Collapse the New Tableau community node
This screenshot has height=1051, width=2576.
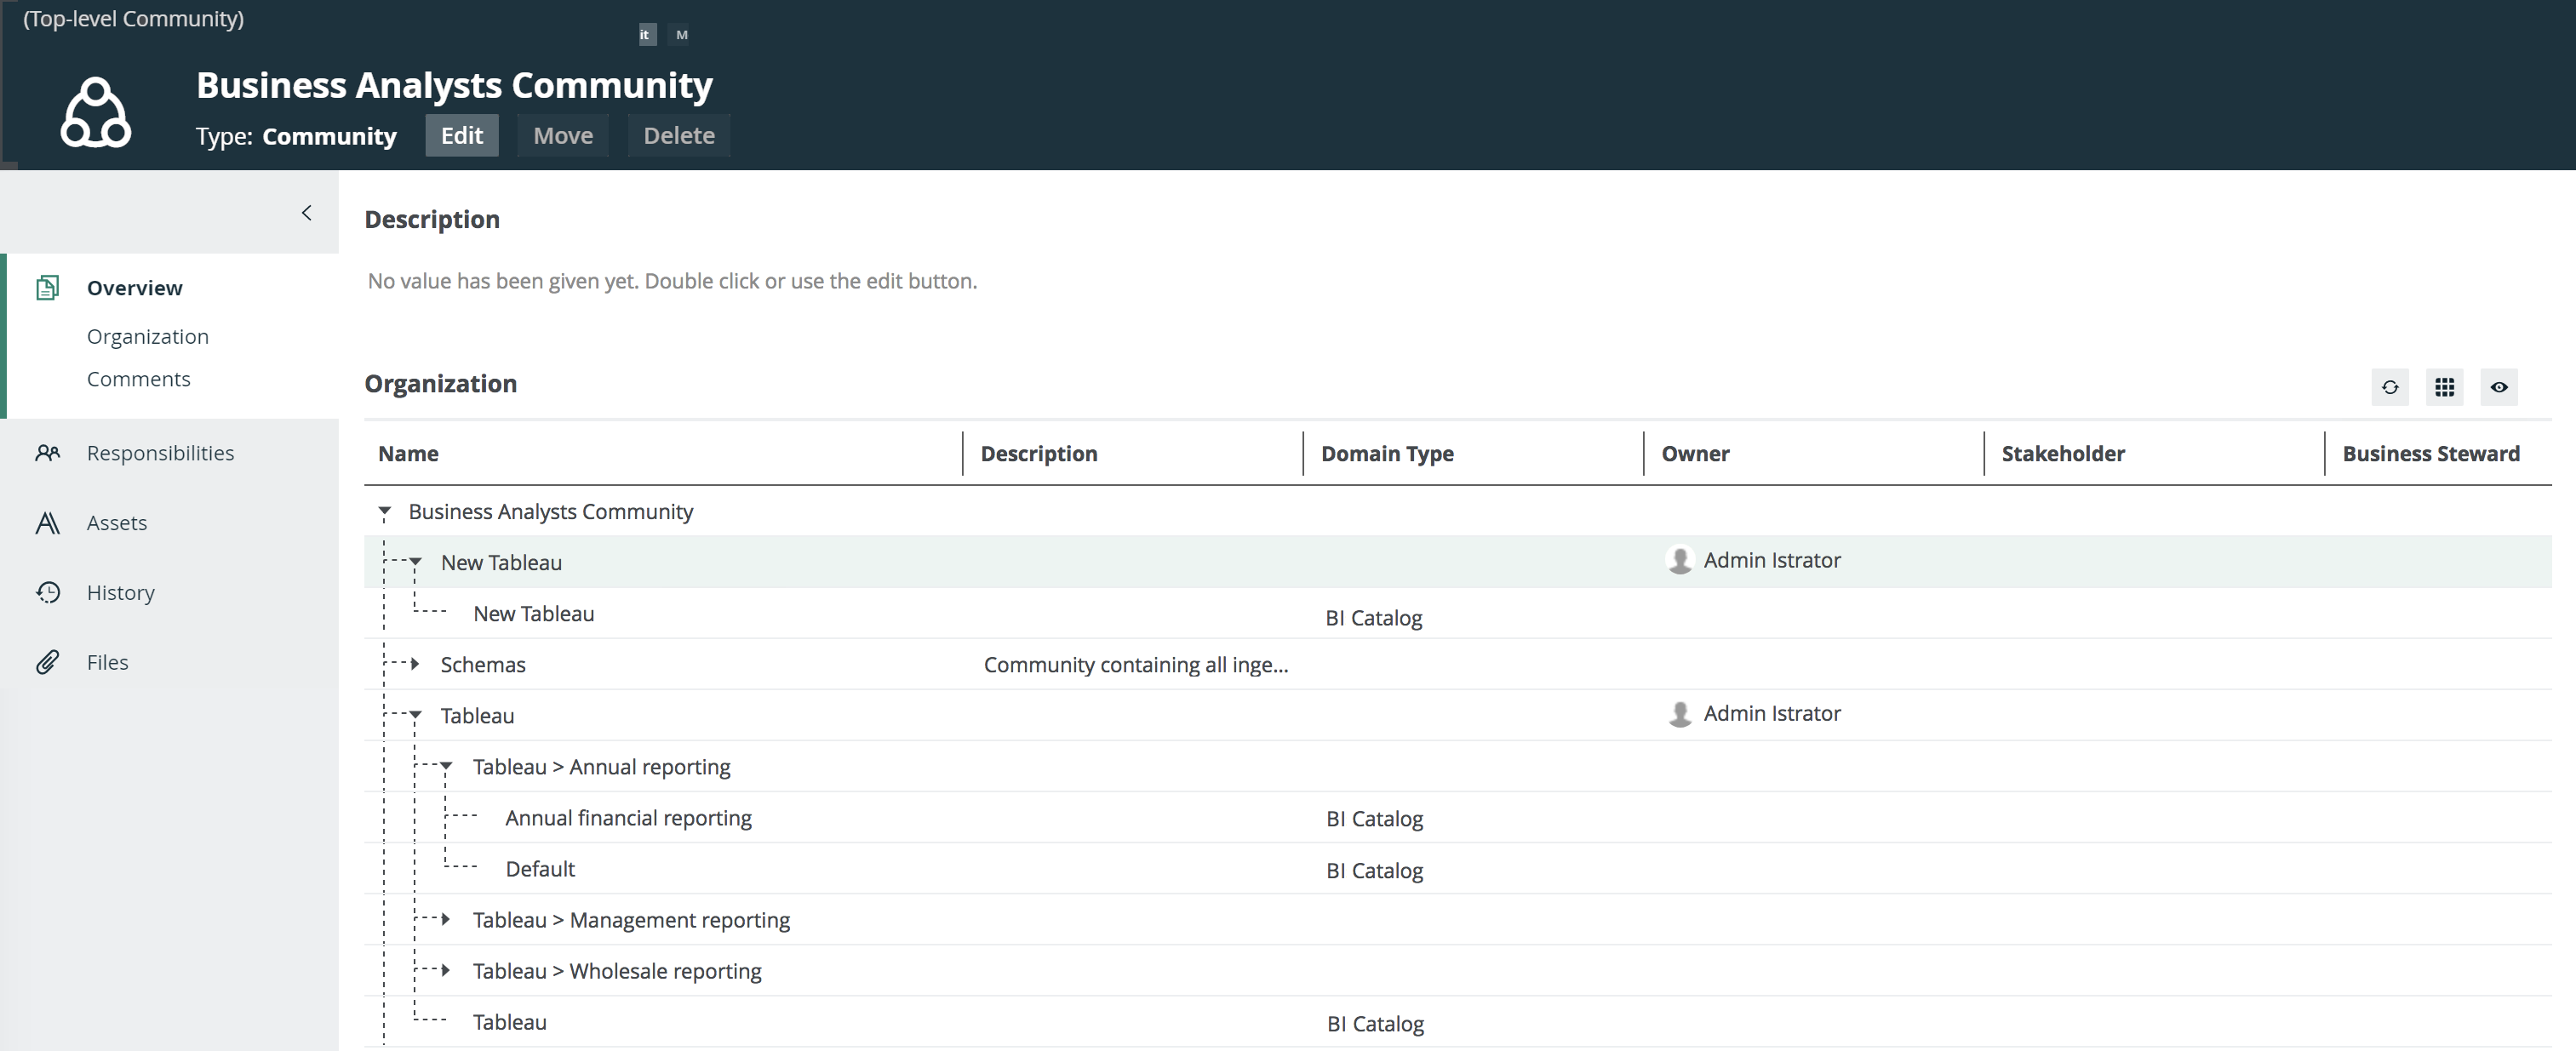[x=416, y=562]
